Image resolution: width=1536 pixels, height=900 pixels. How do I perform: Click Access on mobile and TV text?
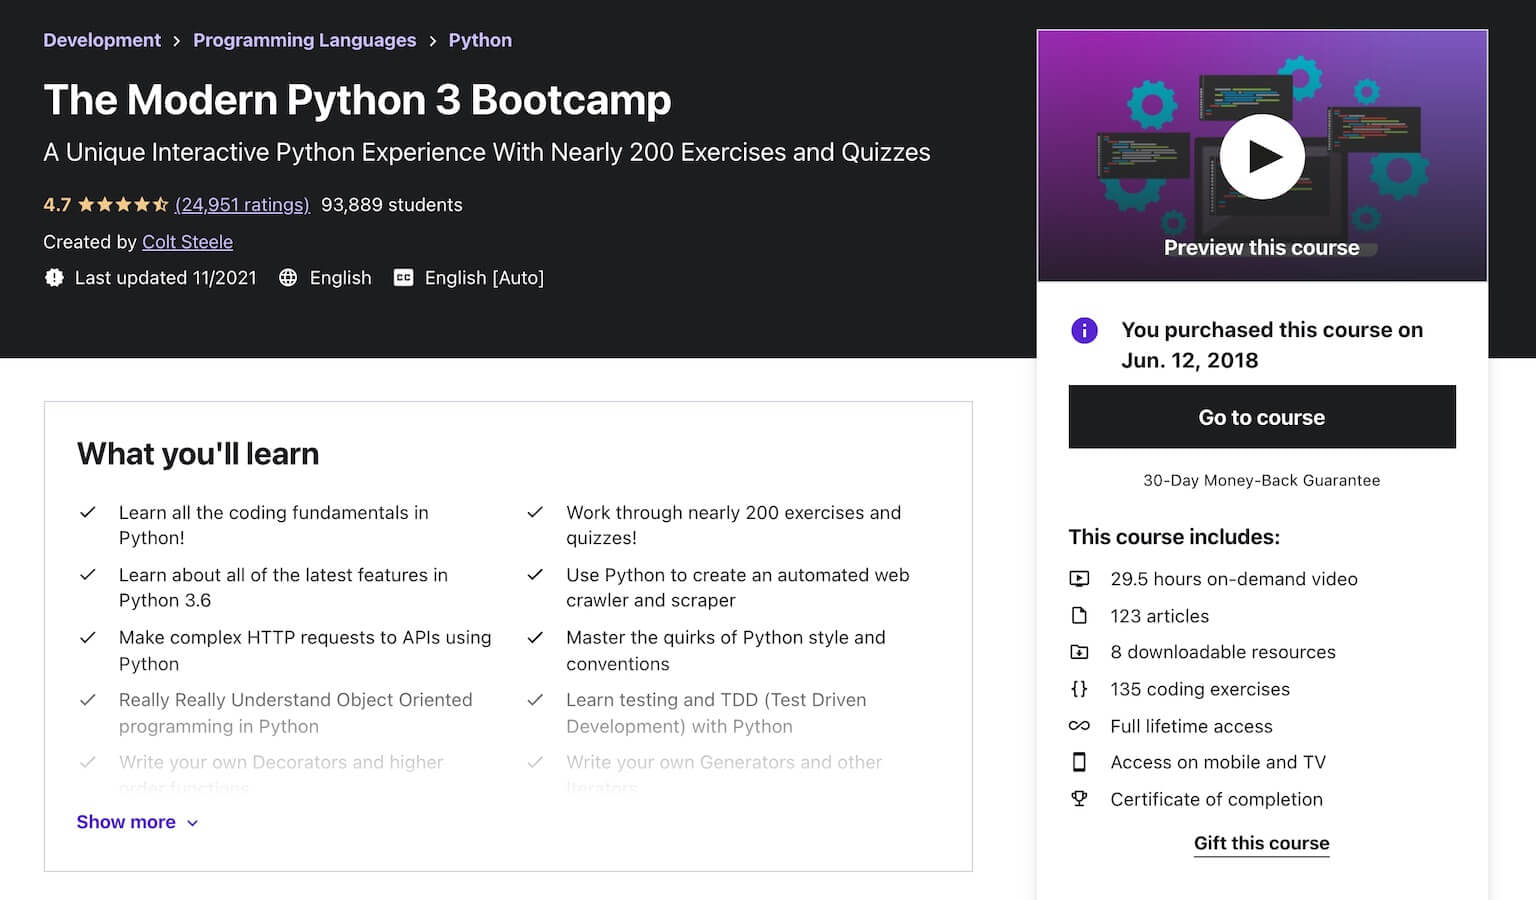click(x=1218, y=762)
